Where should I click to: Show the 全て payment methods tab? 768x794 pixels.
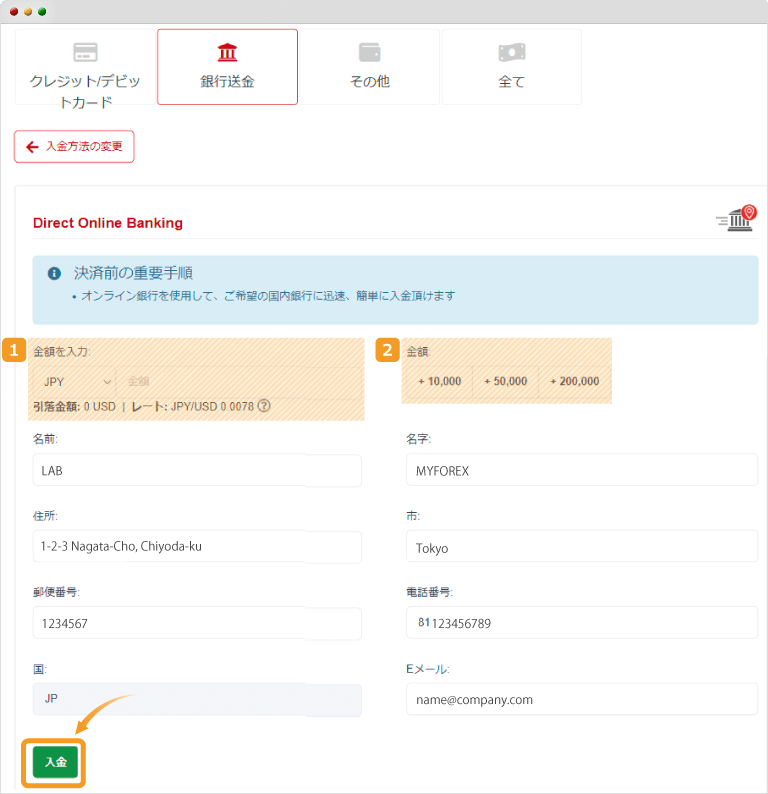coord(512,67)
